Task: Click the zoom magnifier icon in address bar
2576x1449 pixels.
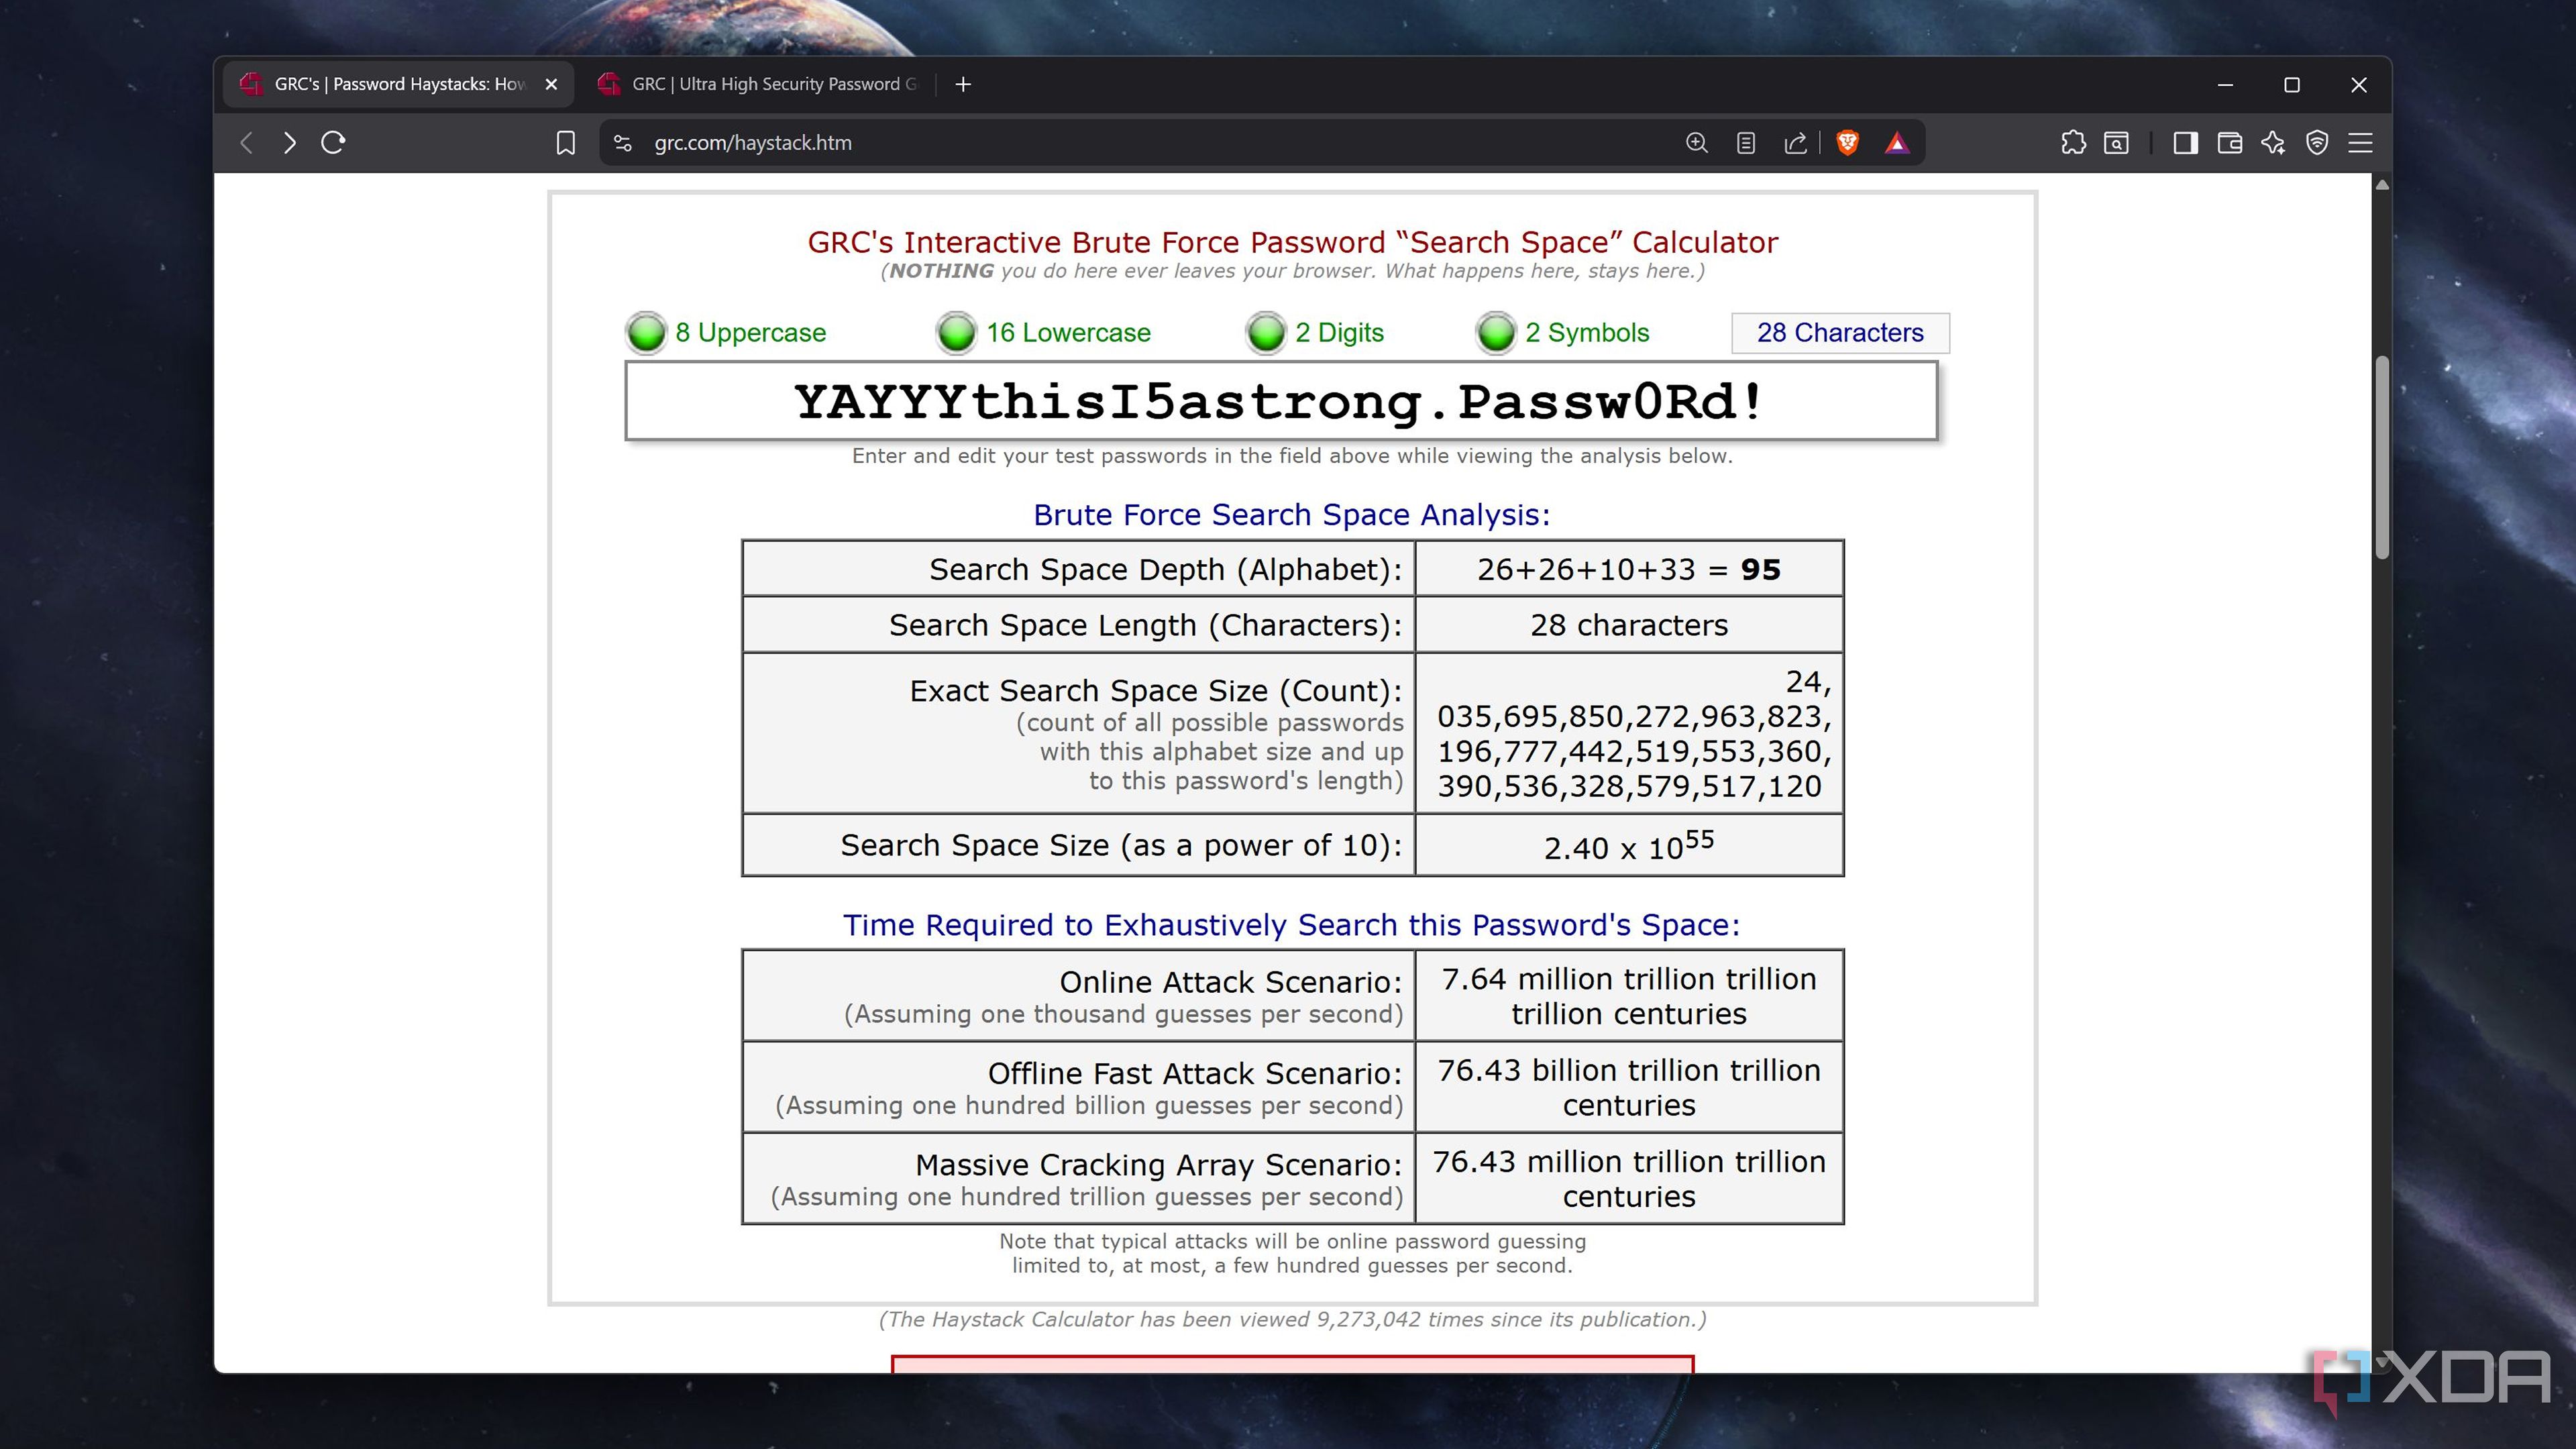Action: click(x=1696, y=143)
